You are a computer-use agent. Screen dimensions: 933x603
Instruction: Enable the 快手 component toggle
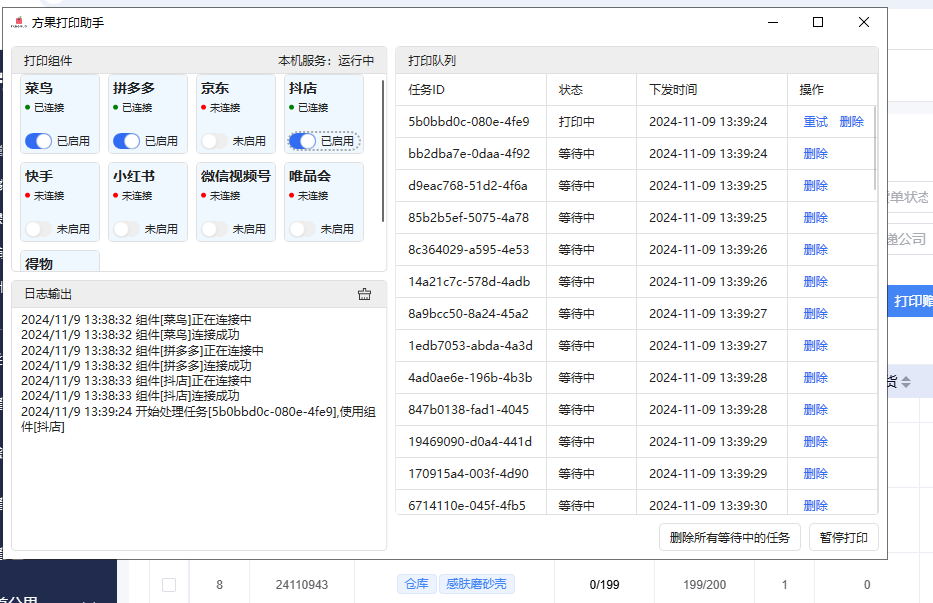click(38, 229)
